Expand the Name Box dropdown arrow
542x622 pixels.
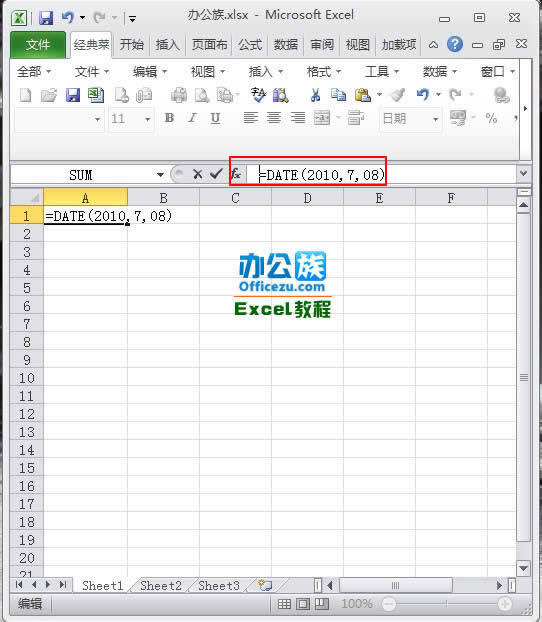click(160, 175)
